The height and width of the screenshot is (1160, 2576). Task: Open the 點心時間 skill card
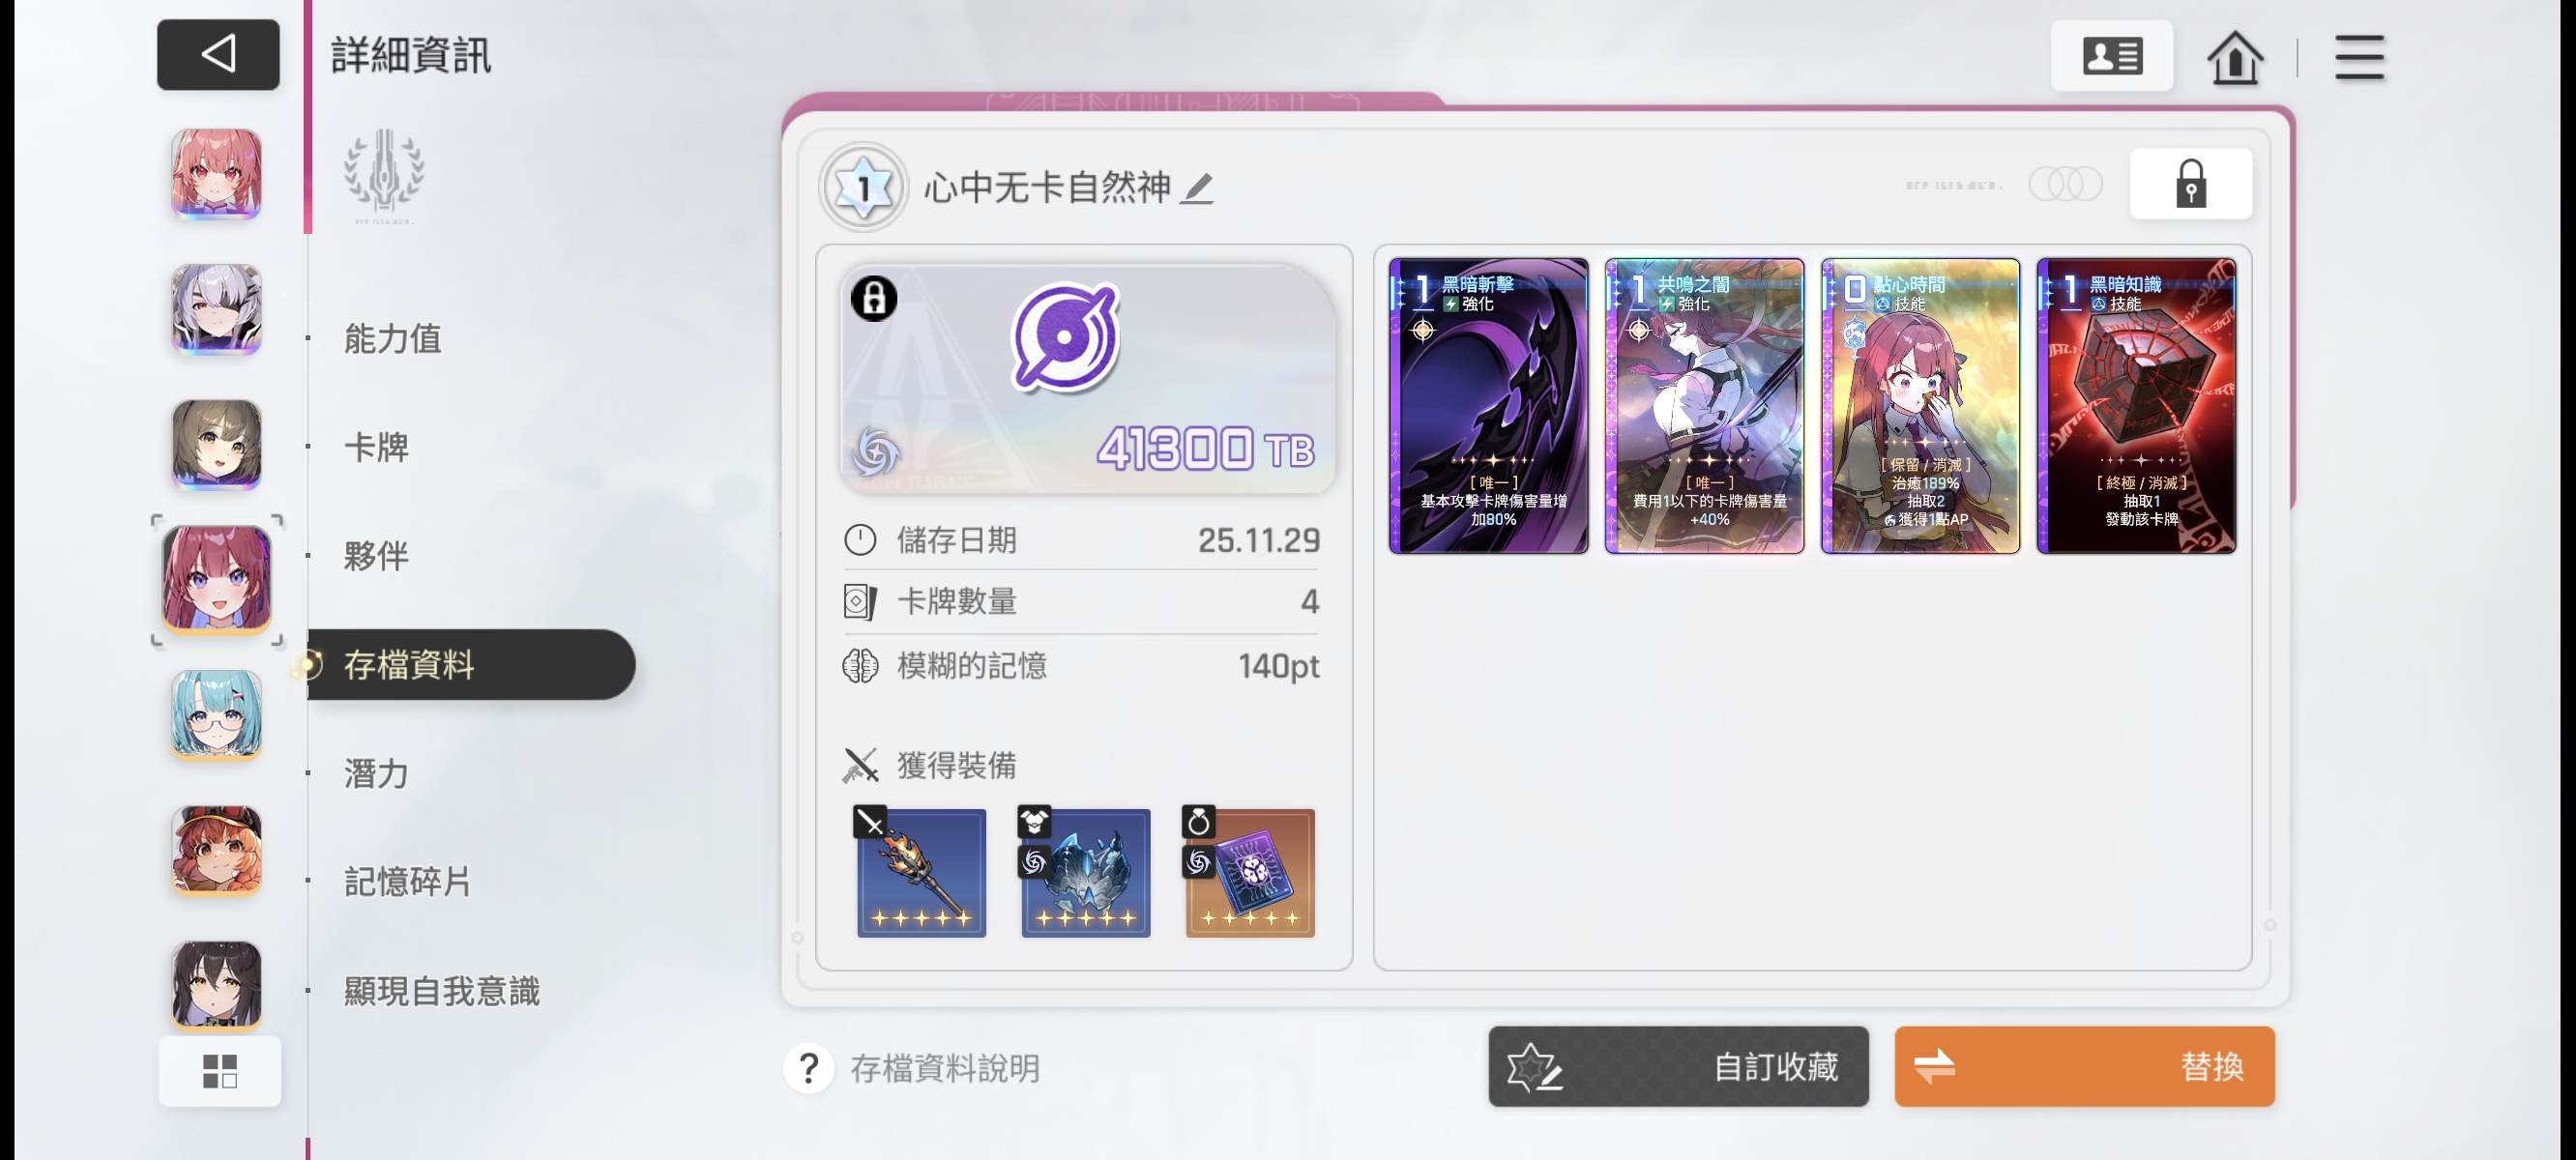[x=1920, y=405]
